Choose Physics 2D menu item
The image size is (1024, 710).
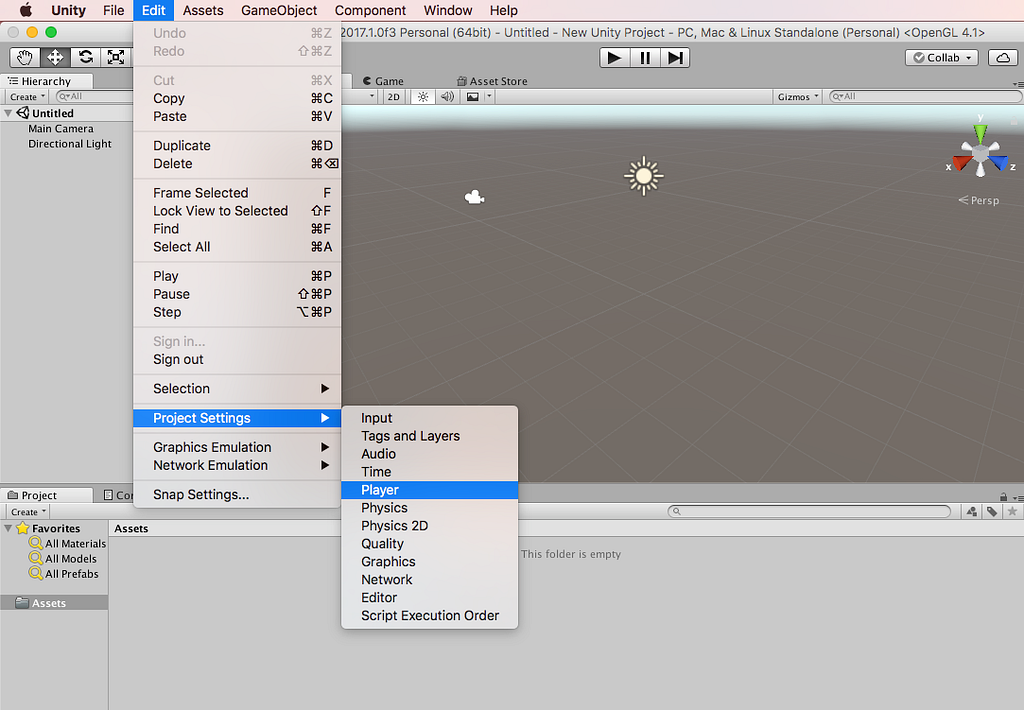[x=430, y=526]
